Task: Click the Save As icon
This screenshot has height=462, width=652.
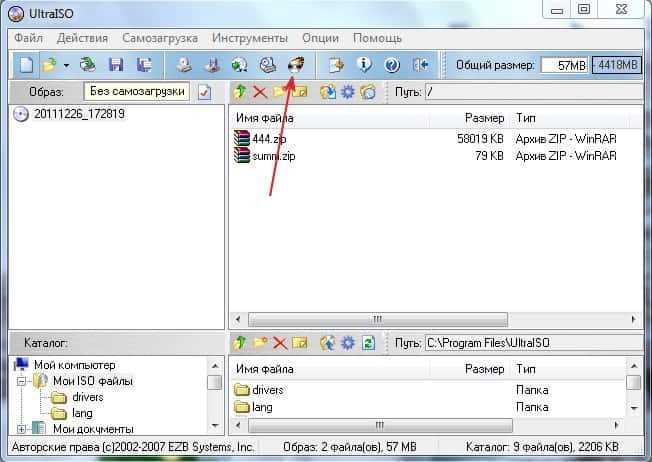Action: 144,65
